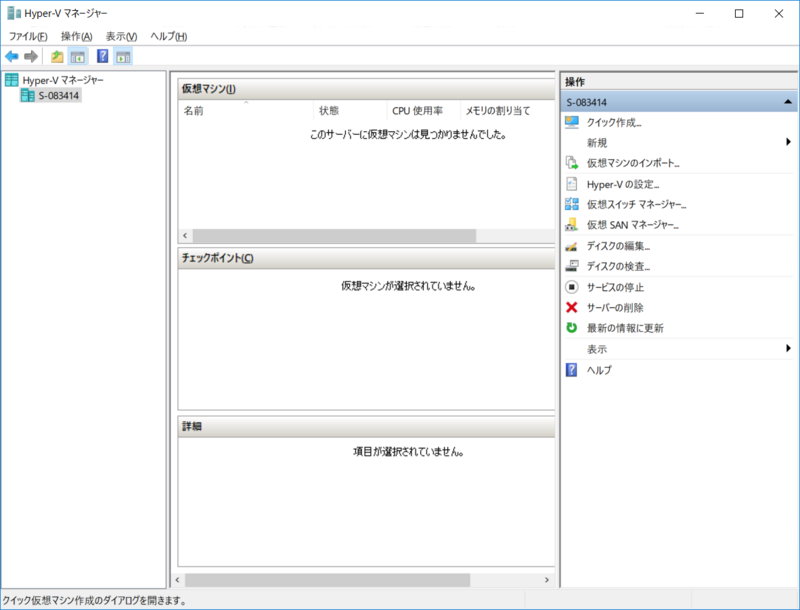Toggle the Show/Hide console tree toolbar icon
This screenshot has height=610, width=800.
click(x=78, y=57)
